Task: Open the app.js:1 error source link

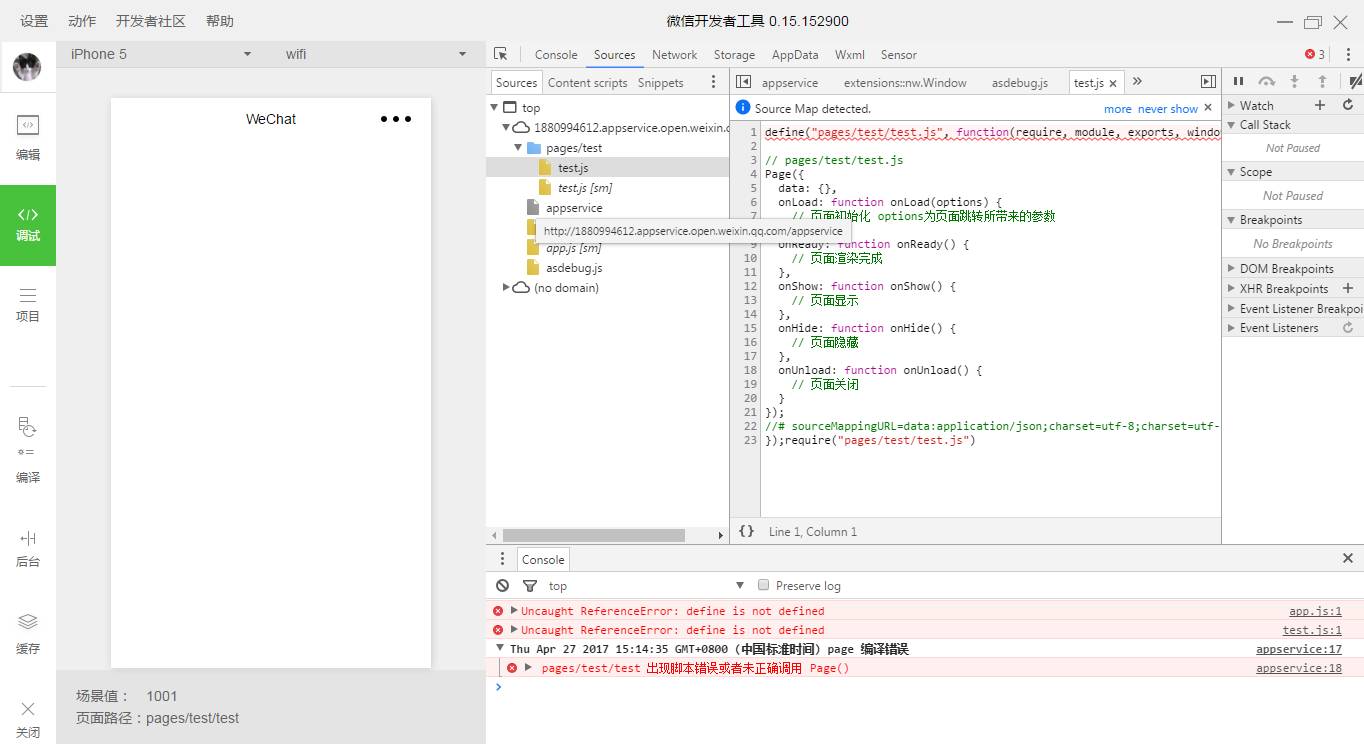Action: pos(1314,611)
